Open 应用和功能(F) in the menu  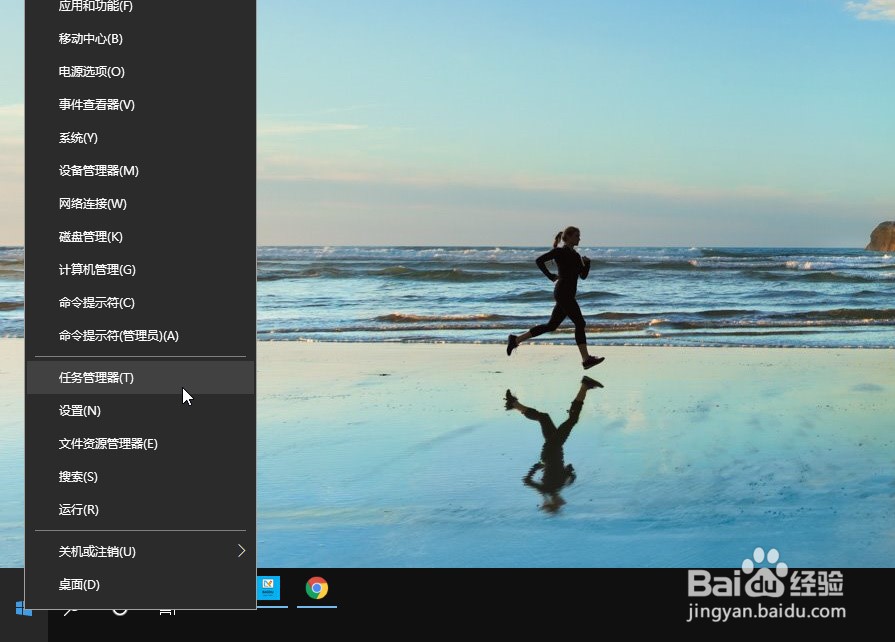[x=140, y=7]
